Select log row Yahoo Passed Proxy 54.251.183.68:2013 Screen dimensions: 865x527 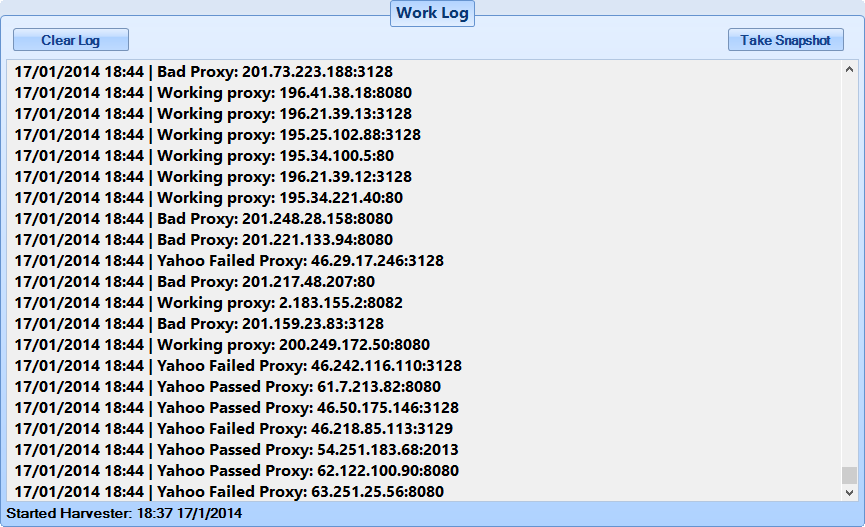click(237, 449)
